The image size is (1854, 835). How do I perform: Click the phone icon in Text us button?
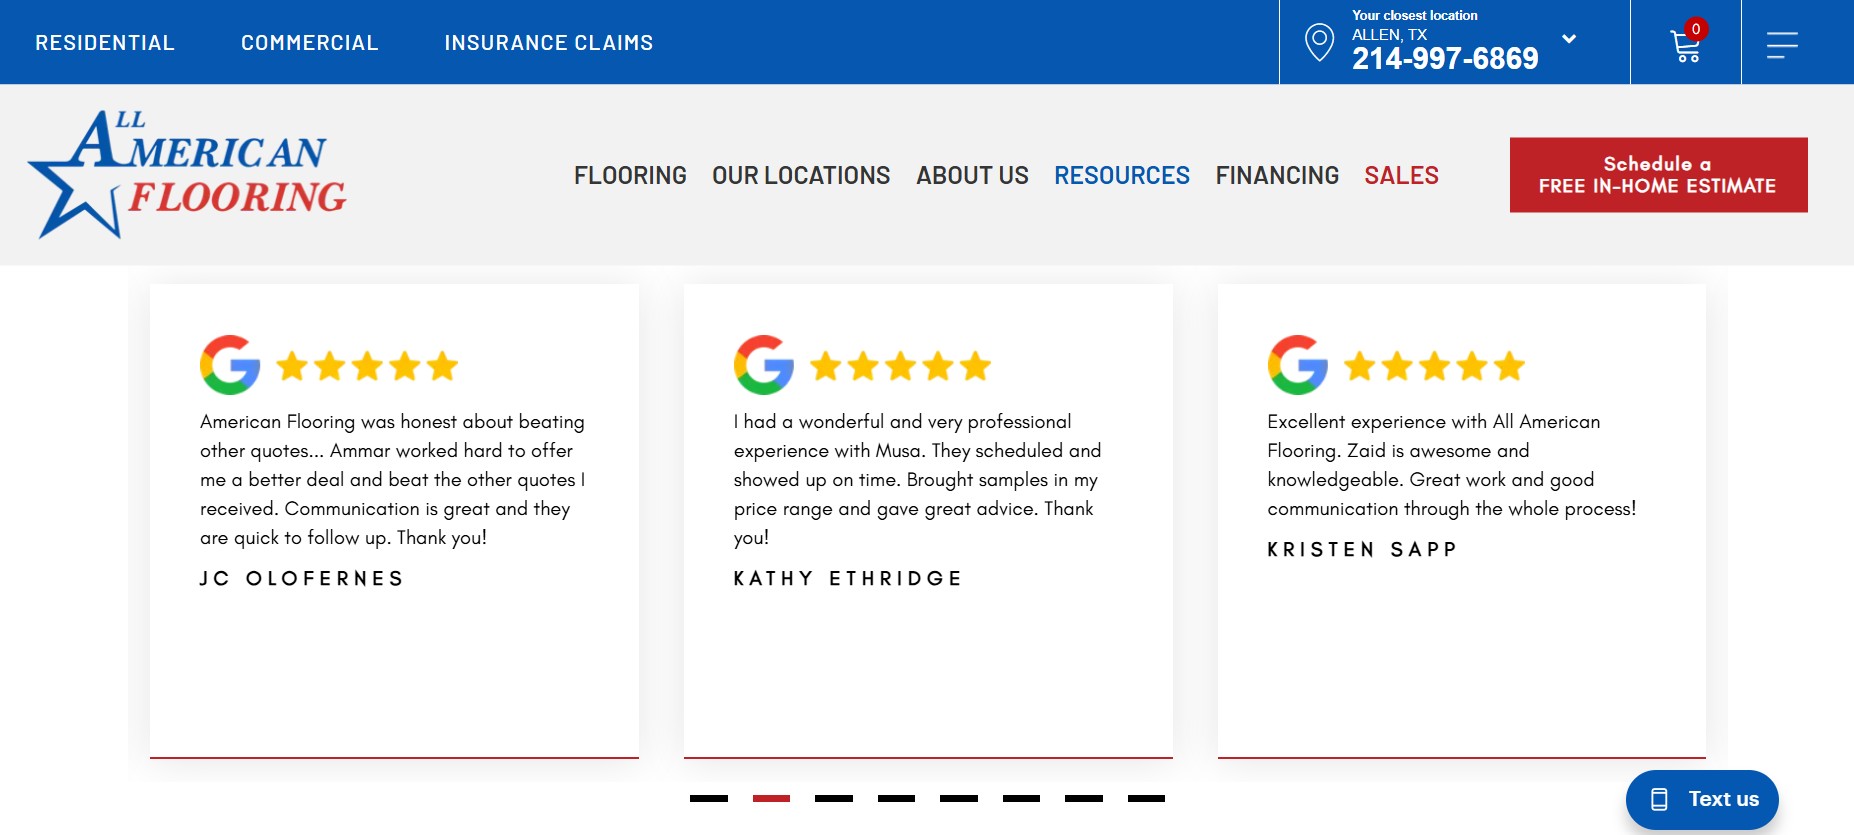(x=1659, y=799)
